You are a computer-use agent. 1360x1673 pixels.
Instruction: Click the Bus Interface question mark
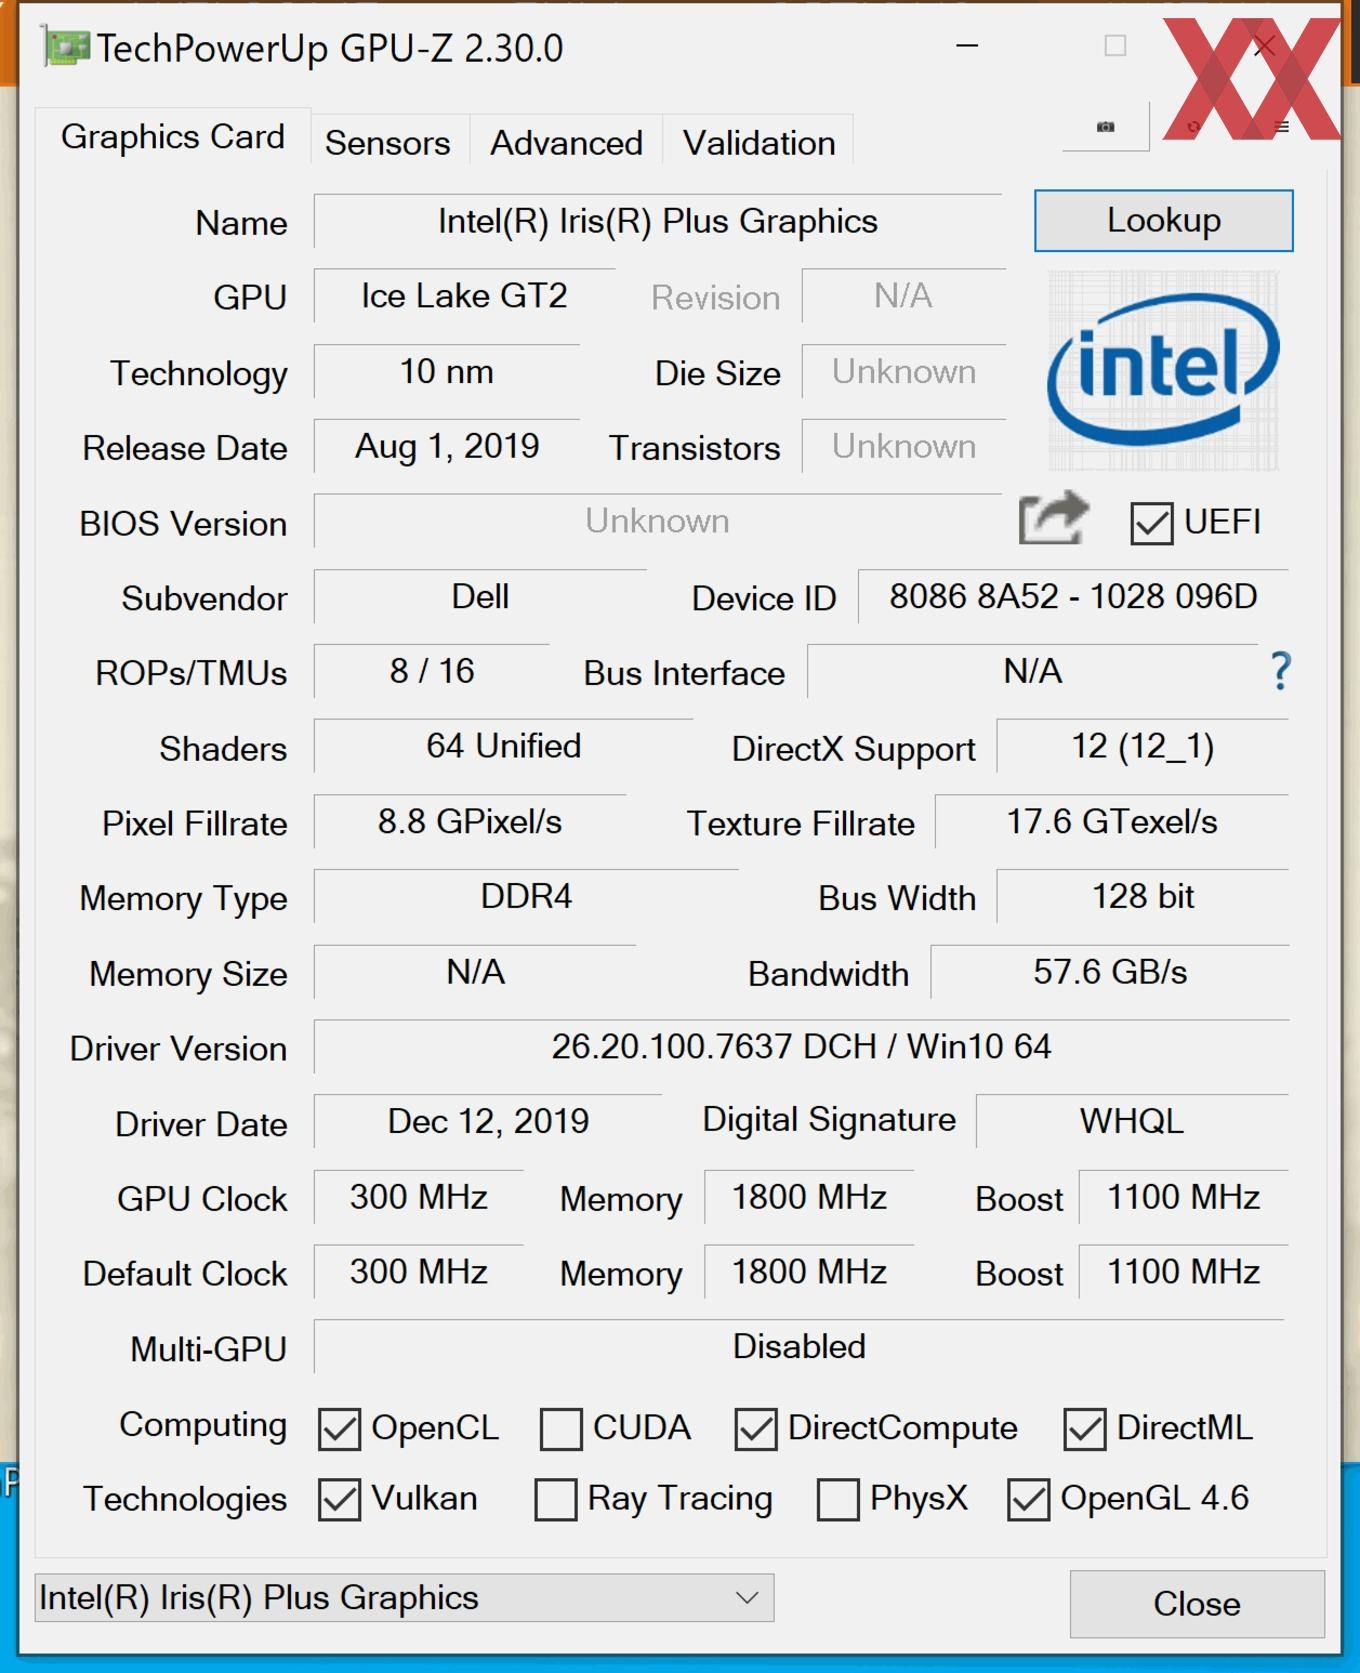point(1280,671)
